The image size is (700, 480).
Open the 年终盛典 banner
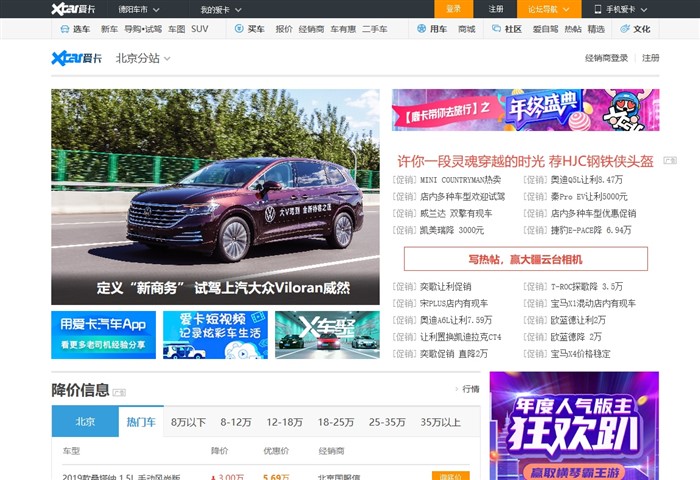[525, 110]
